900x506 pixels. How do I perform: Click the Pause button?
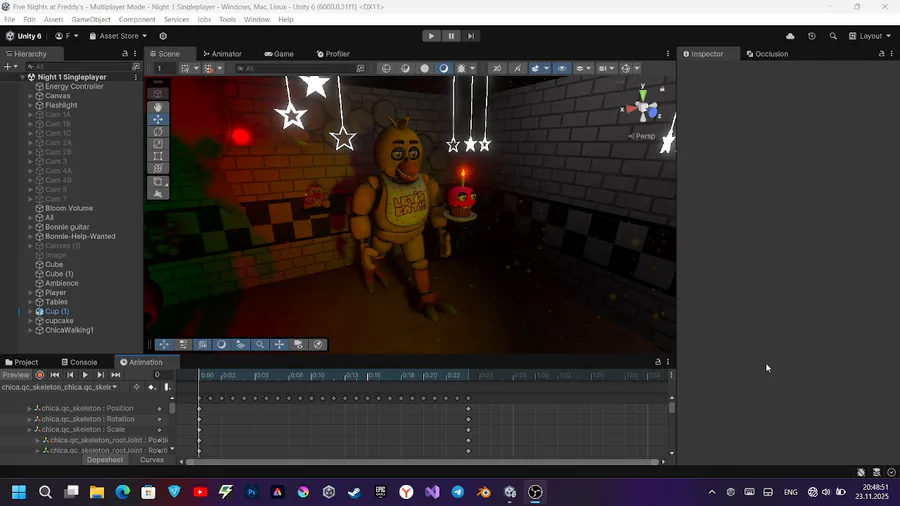tap(451, 36)
